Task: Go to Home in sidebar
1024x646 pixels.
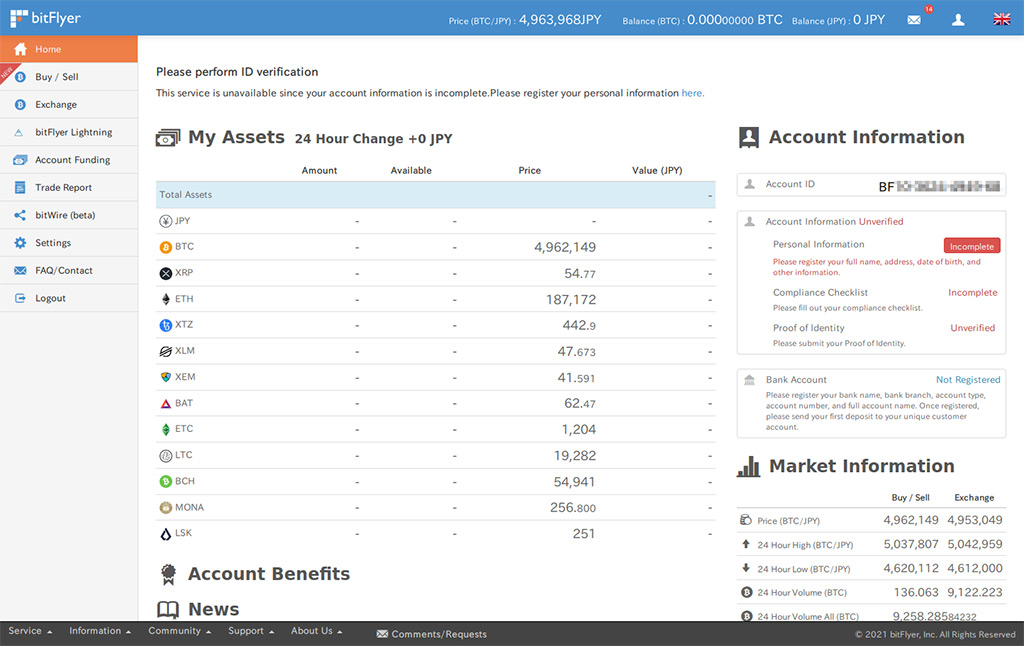Action: tap(69, 49)
